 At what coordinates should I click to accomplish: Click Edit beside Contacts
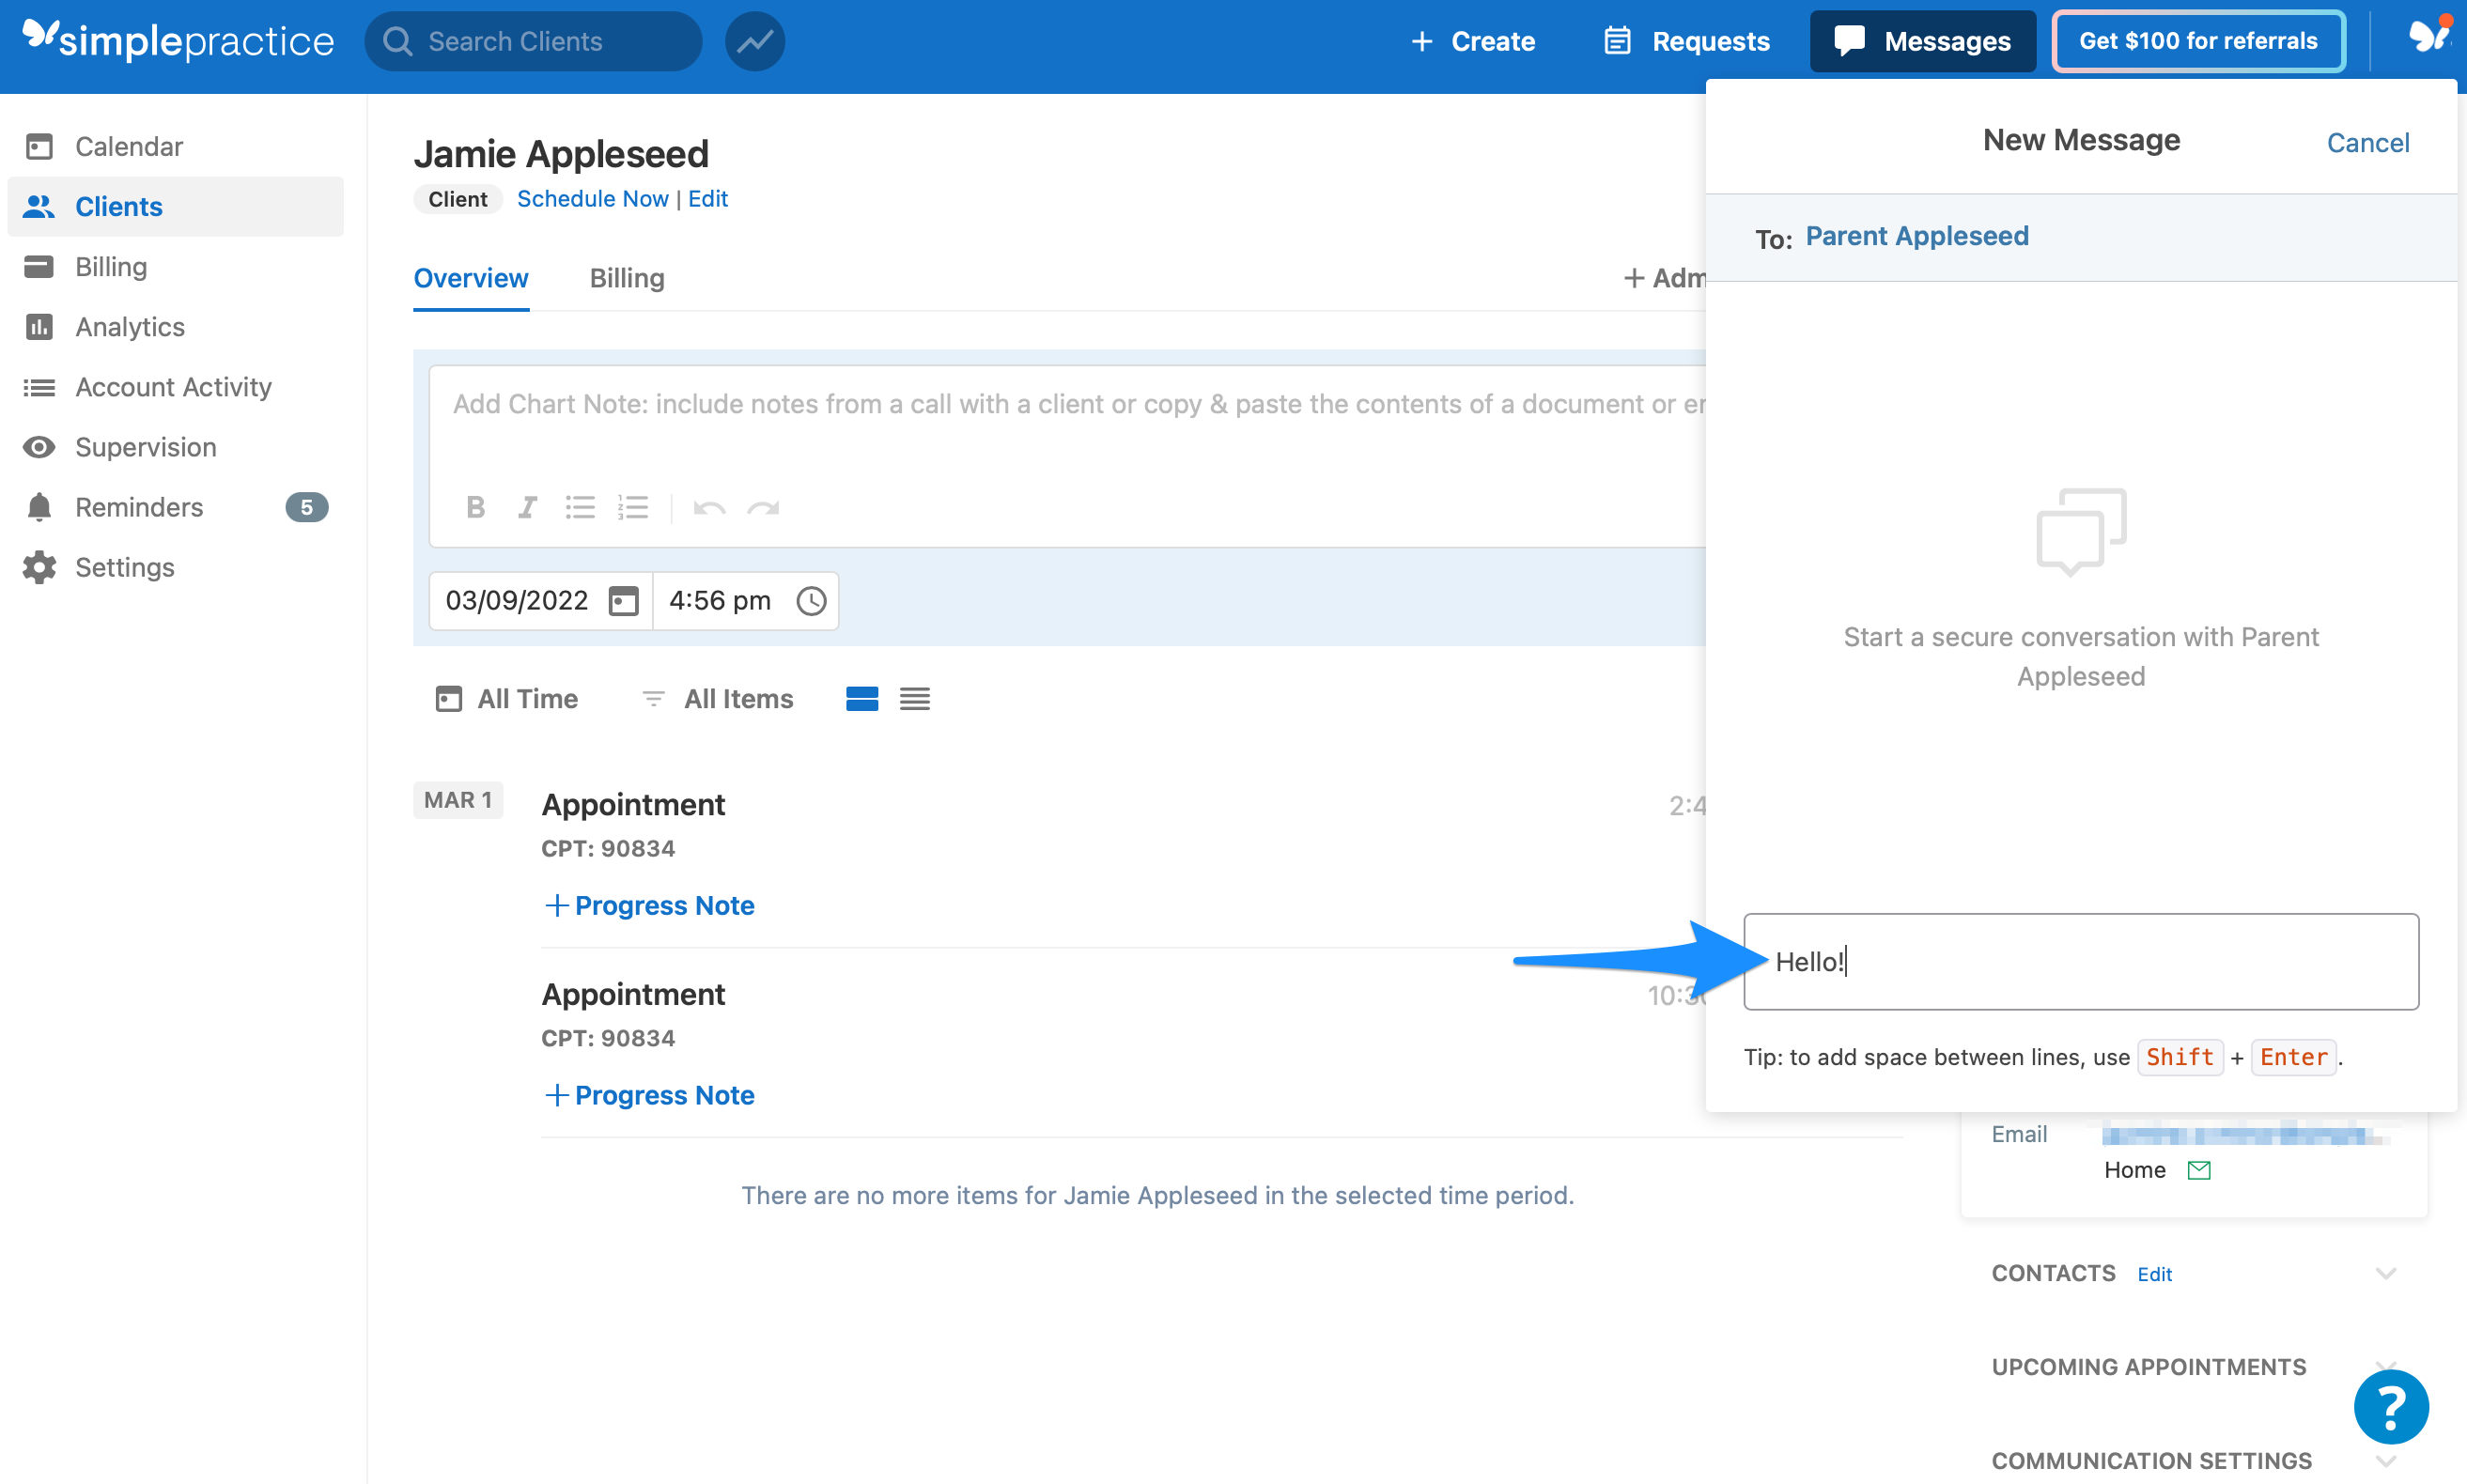[x=2154, y=1274]
